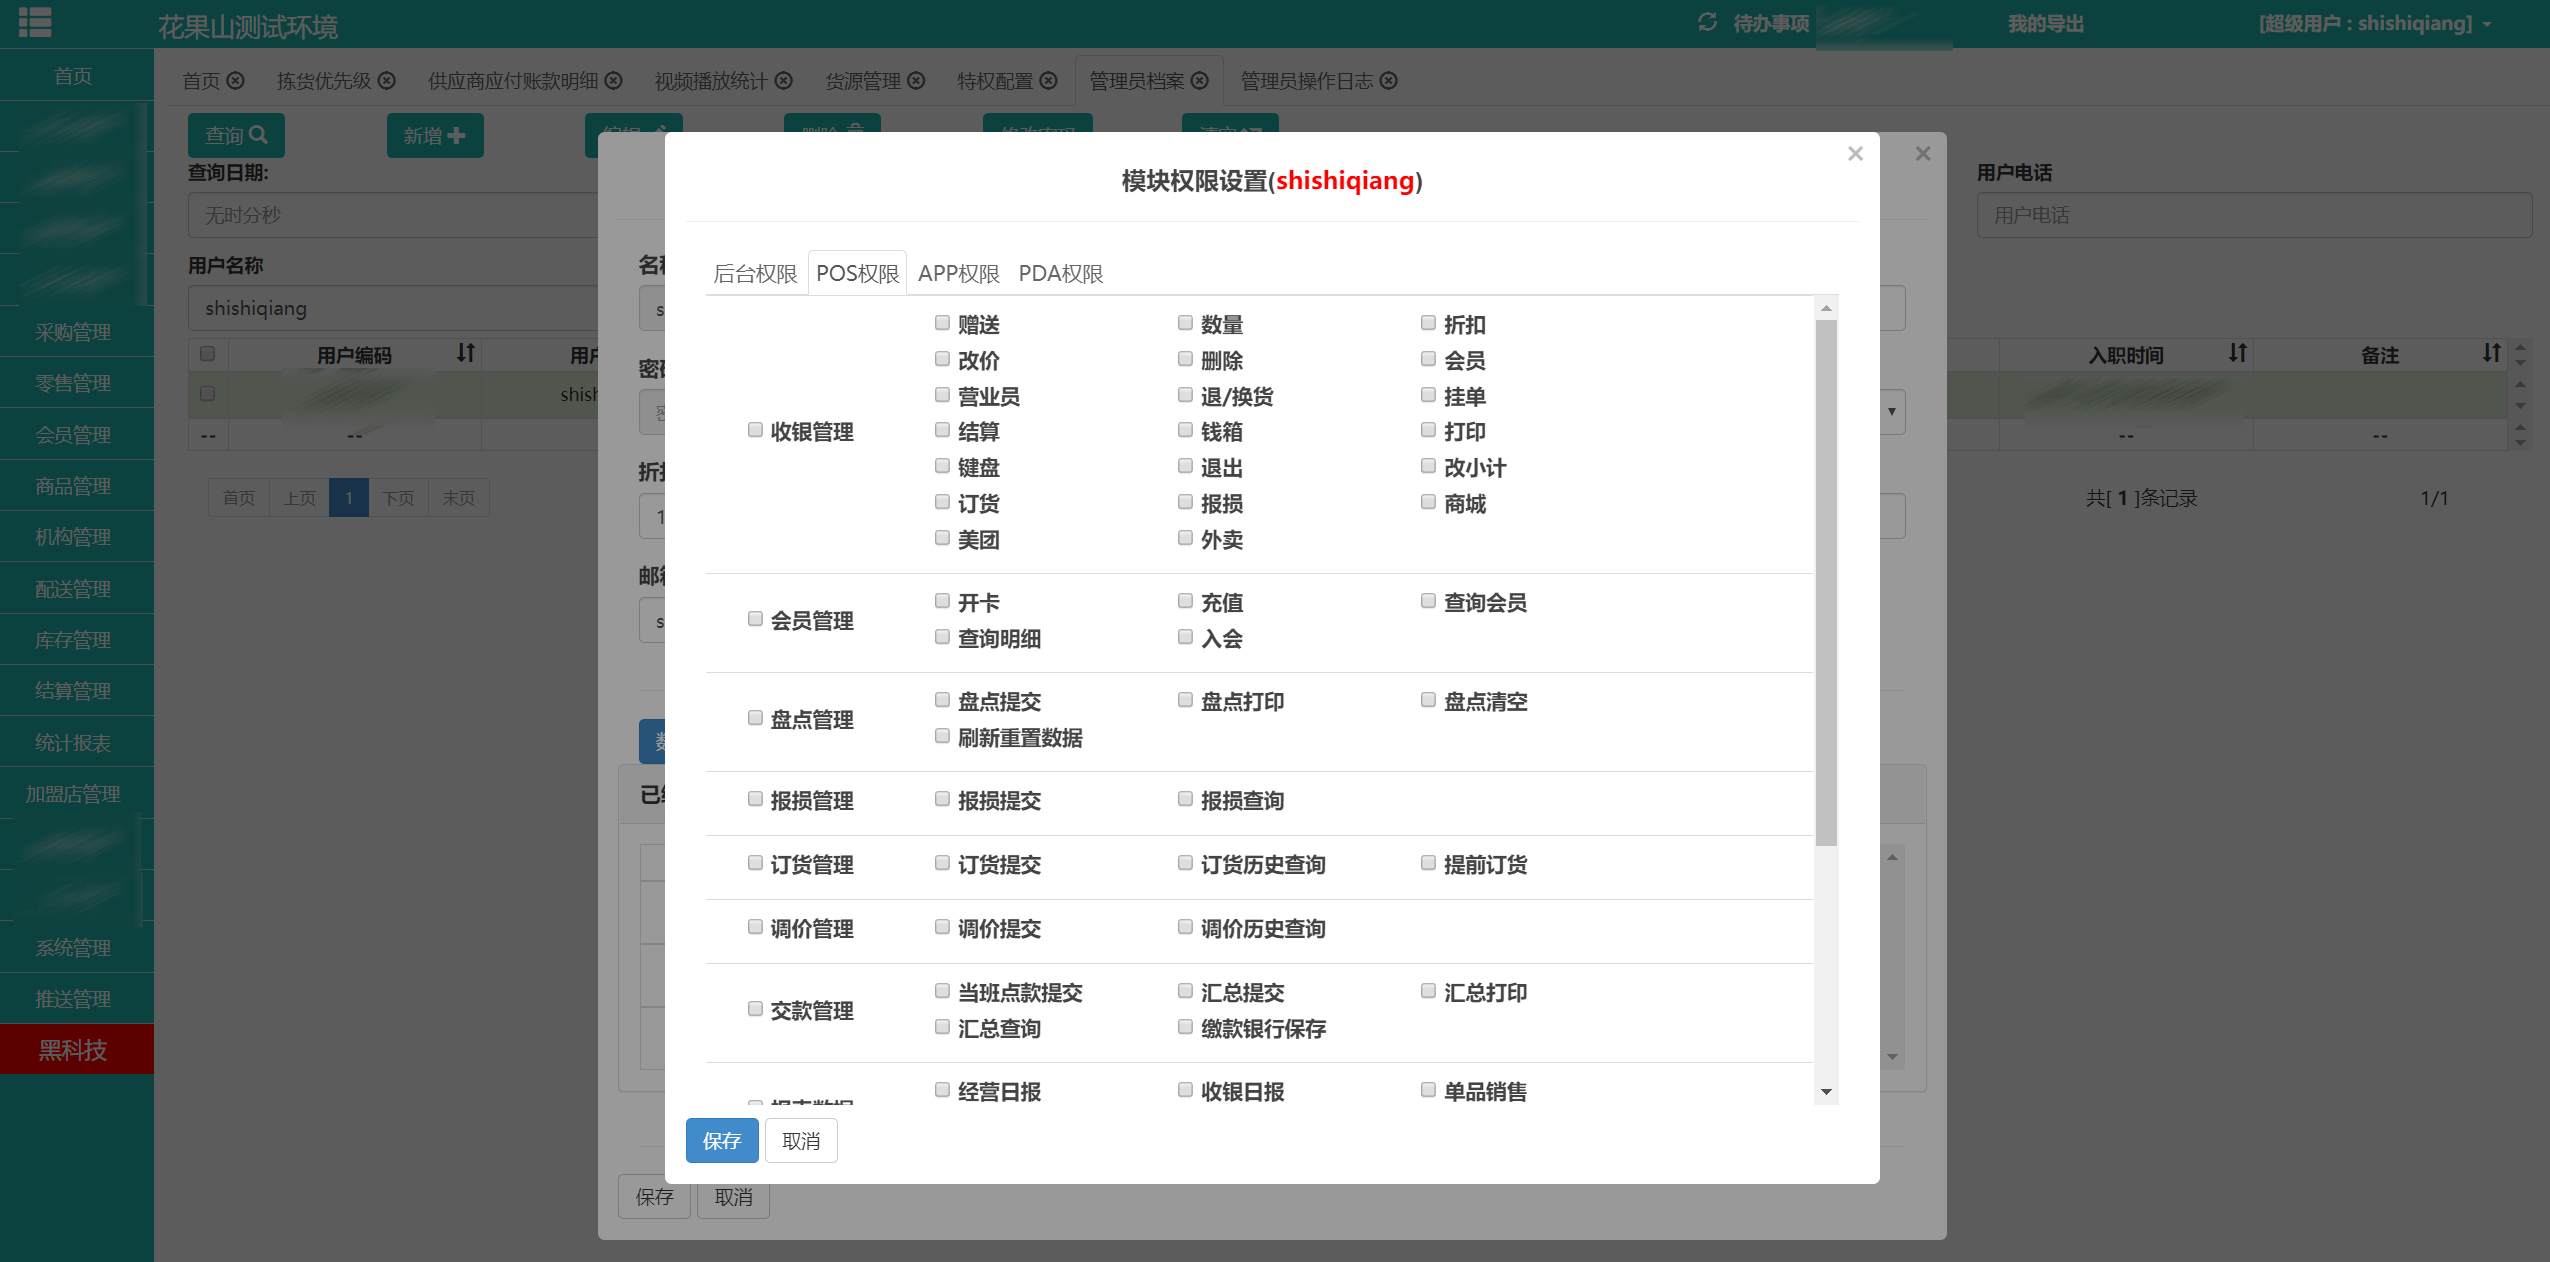Enable the 盘点清空 checkbox
The image size is (2550, 1262).
tap(1428, 700)
